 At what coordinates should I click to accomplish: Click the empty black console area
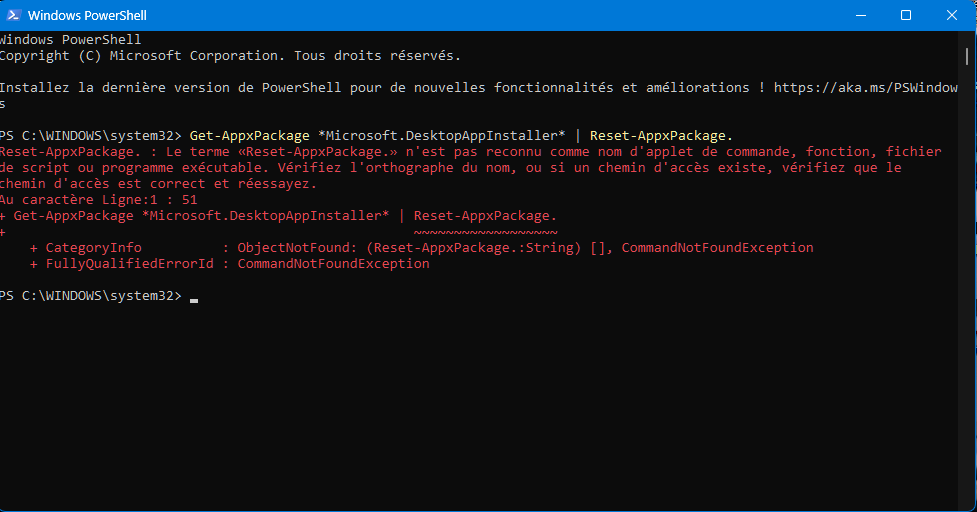click(x=479, y=405)
